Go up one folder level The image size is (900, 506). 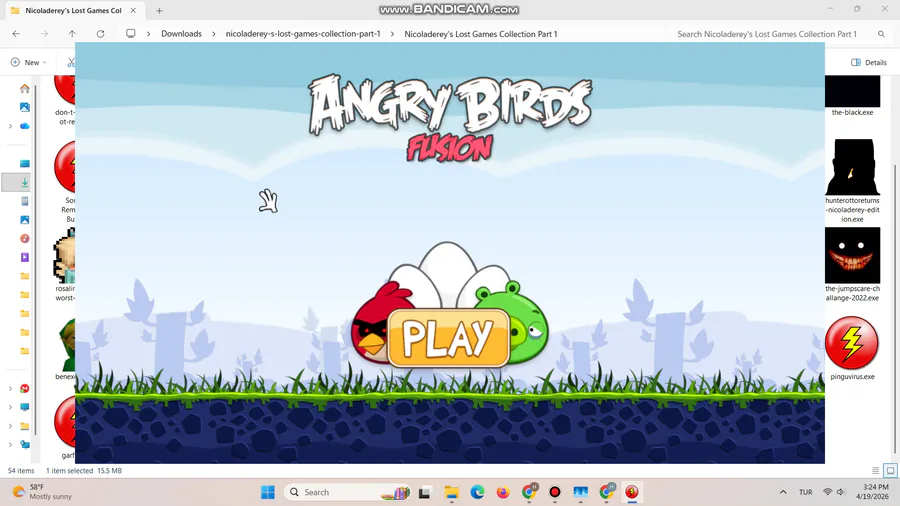72,34
